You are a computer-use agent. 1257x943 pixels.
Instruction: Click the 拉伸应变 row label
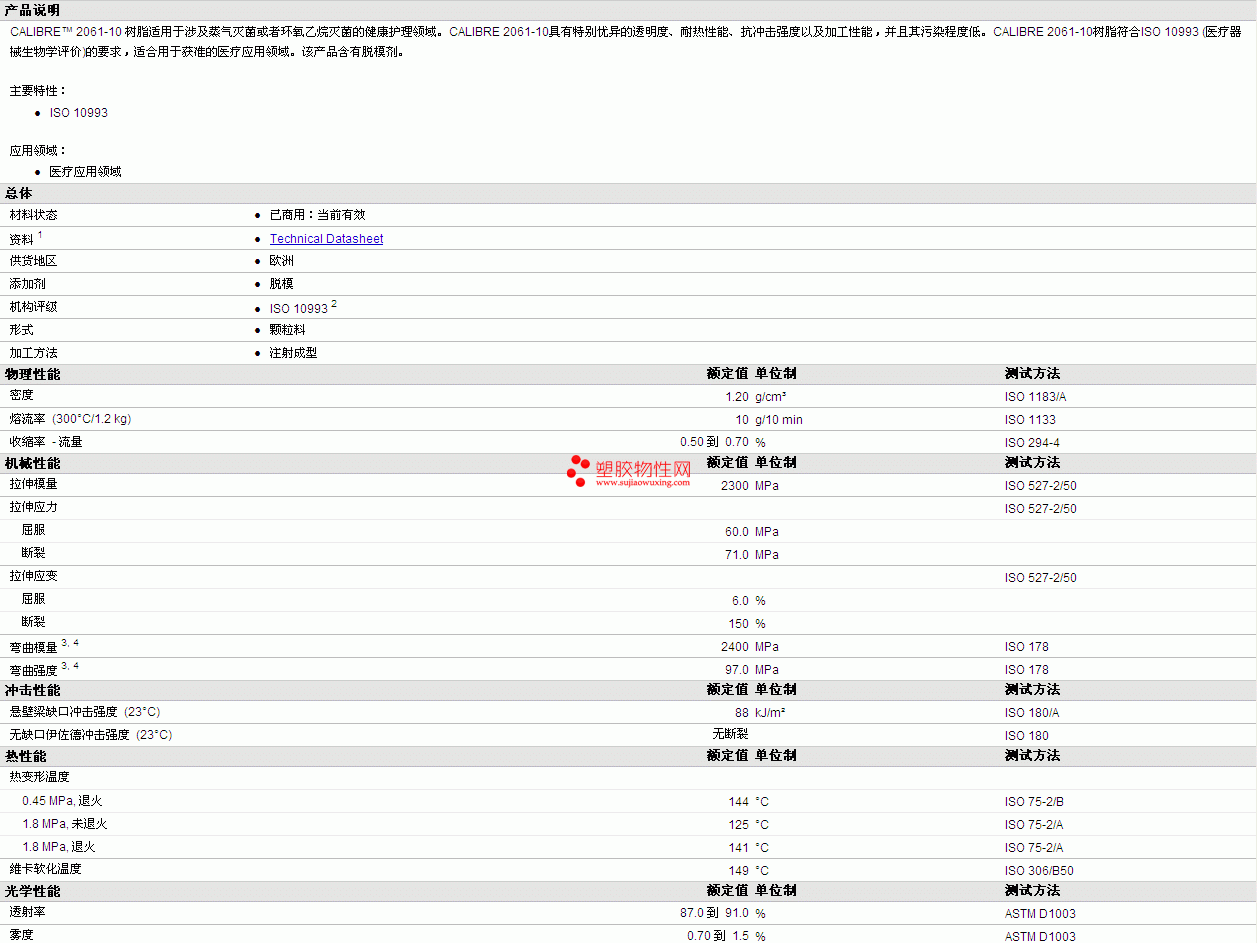click(x=34, y=576)
